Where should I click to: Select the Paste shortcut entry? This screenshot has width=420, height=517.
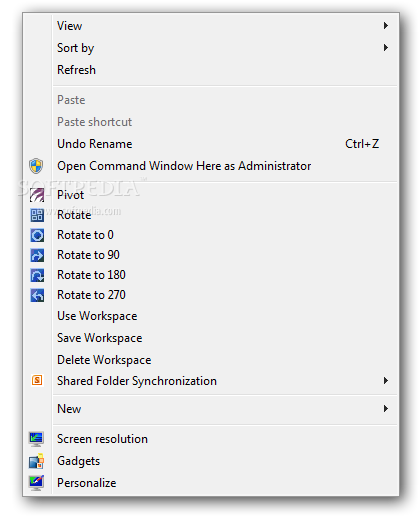tap(211, 122)
